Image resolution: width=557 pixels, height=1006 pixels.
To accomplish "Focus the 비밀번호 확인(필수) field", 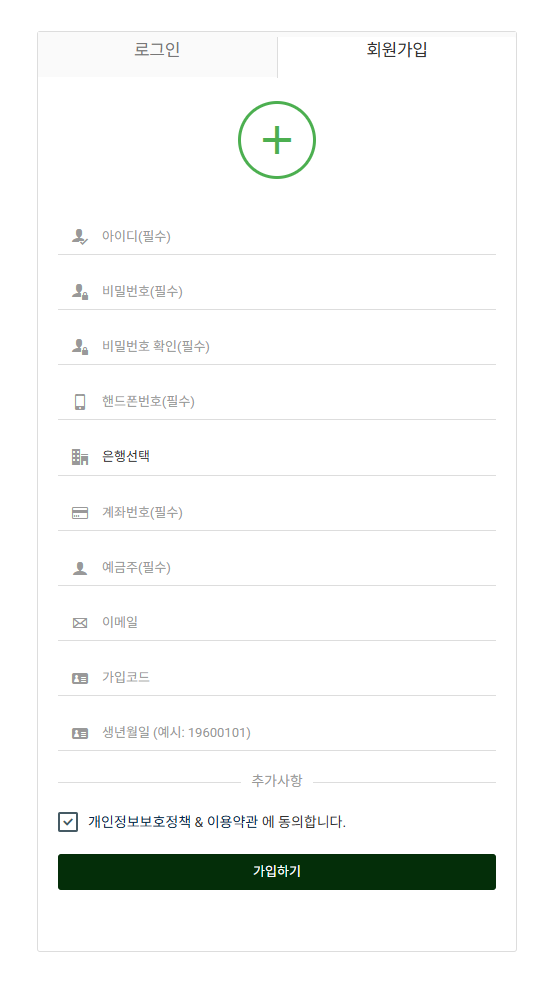I will tap(277, 346).
